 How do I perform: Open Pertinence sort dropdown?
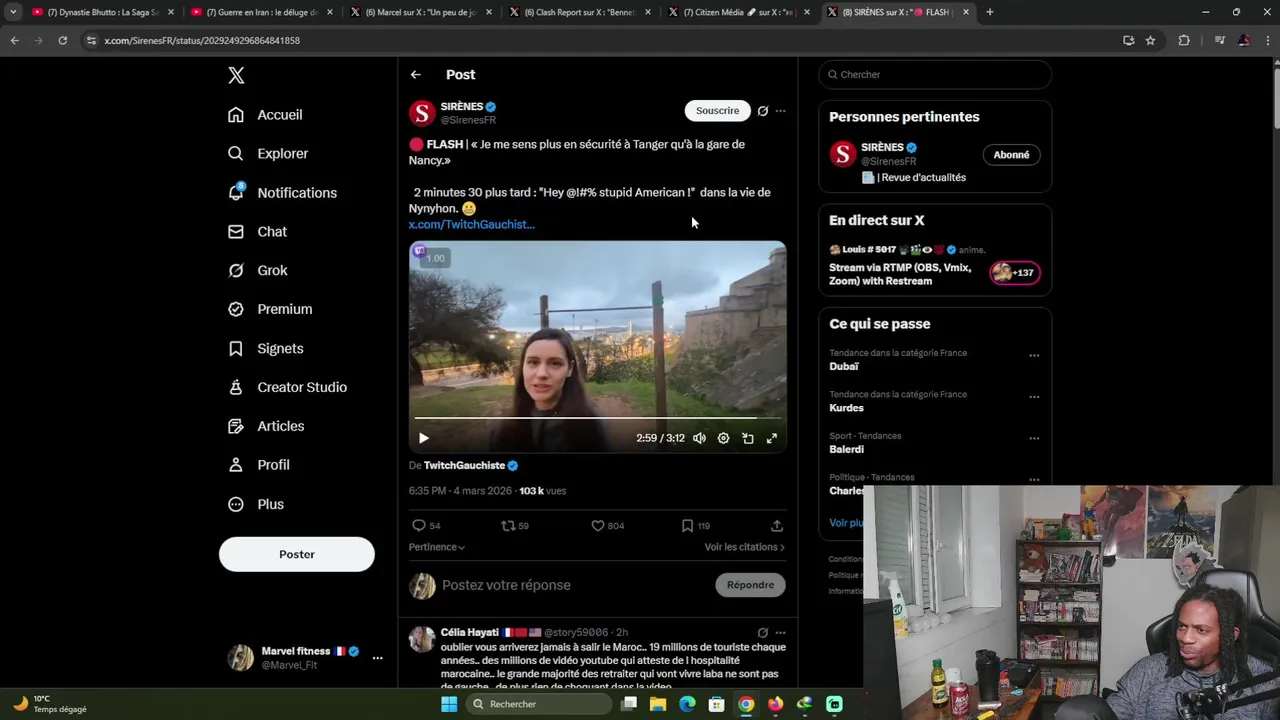click(x=437, y=547)
